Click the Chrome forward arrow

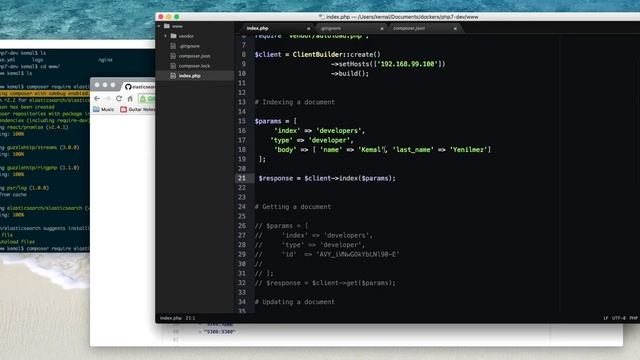(x=108, y=99)
